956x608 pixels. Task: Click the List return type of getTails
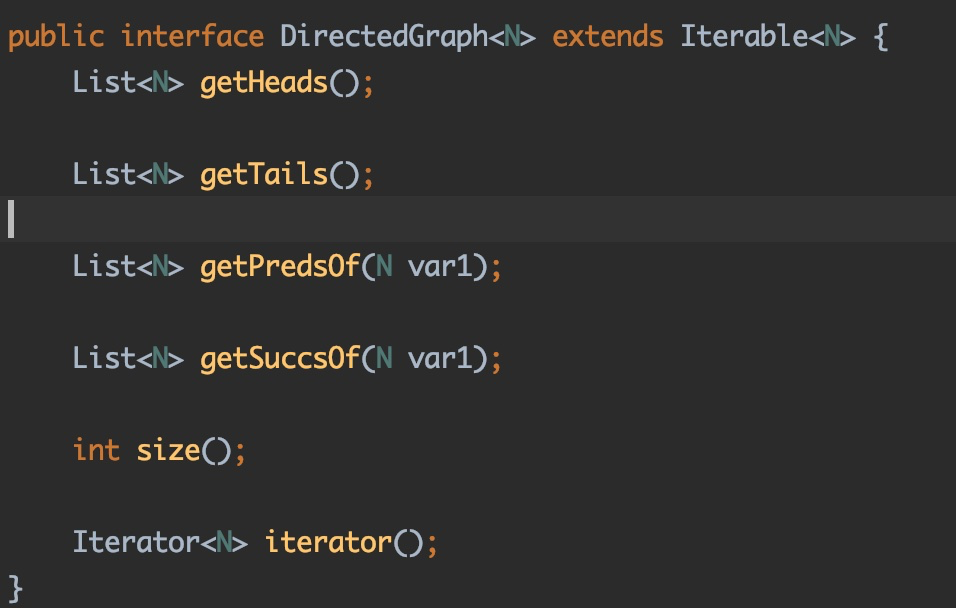pos(103,174)
